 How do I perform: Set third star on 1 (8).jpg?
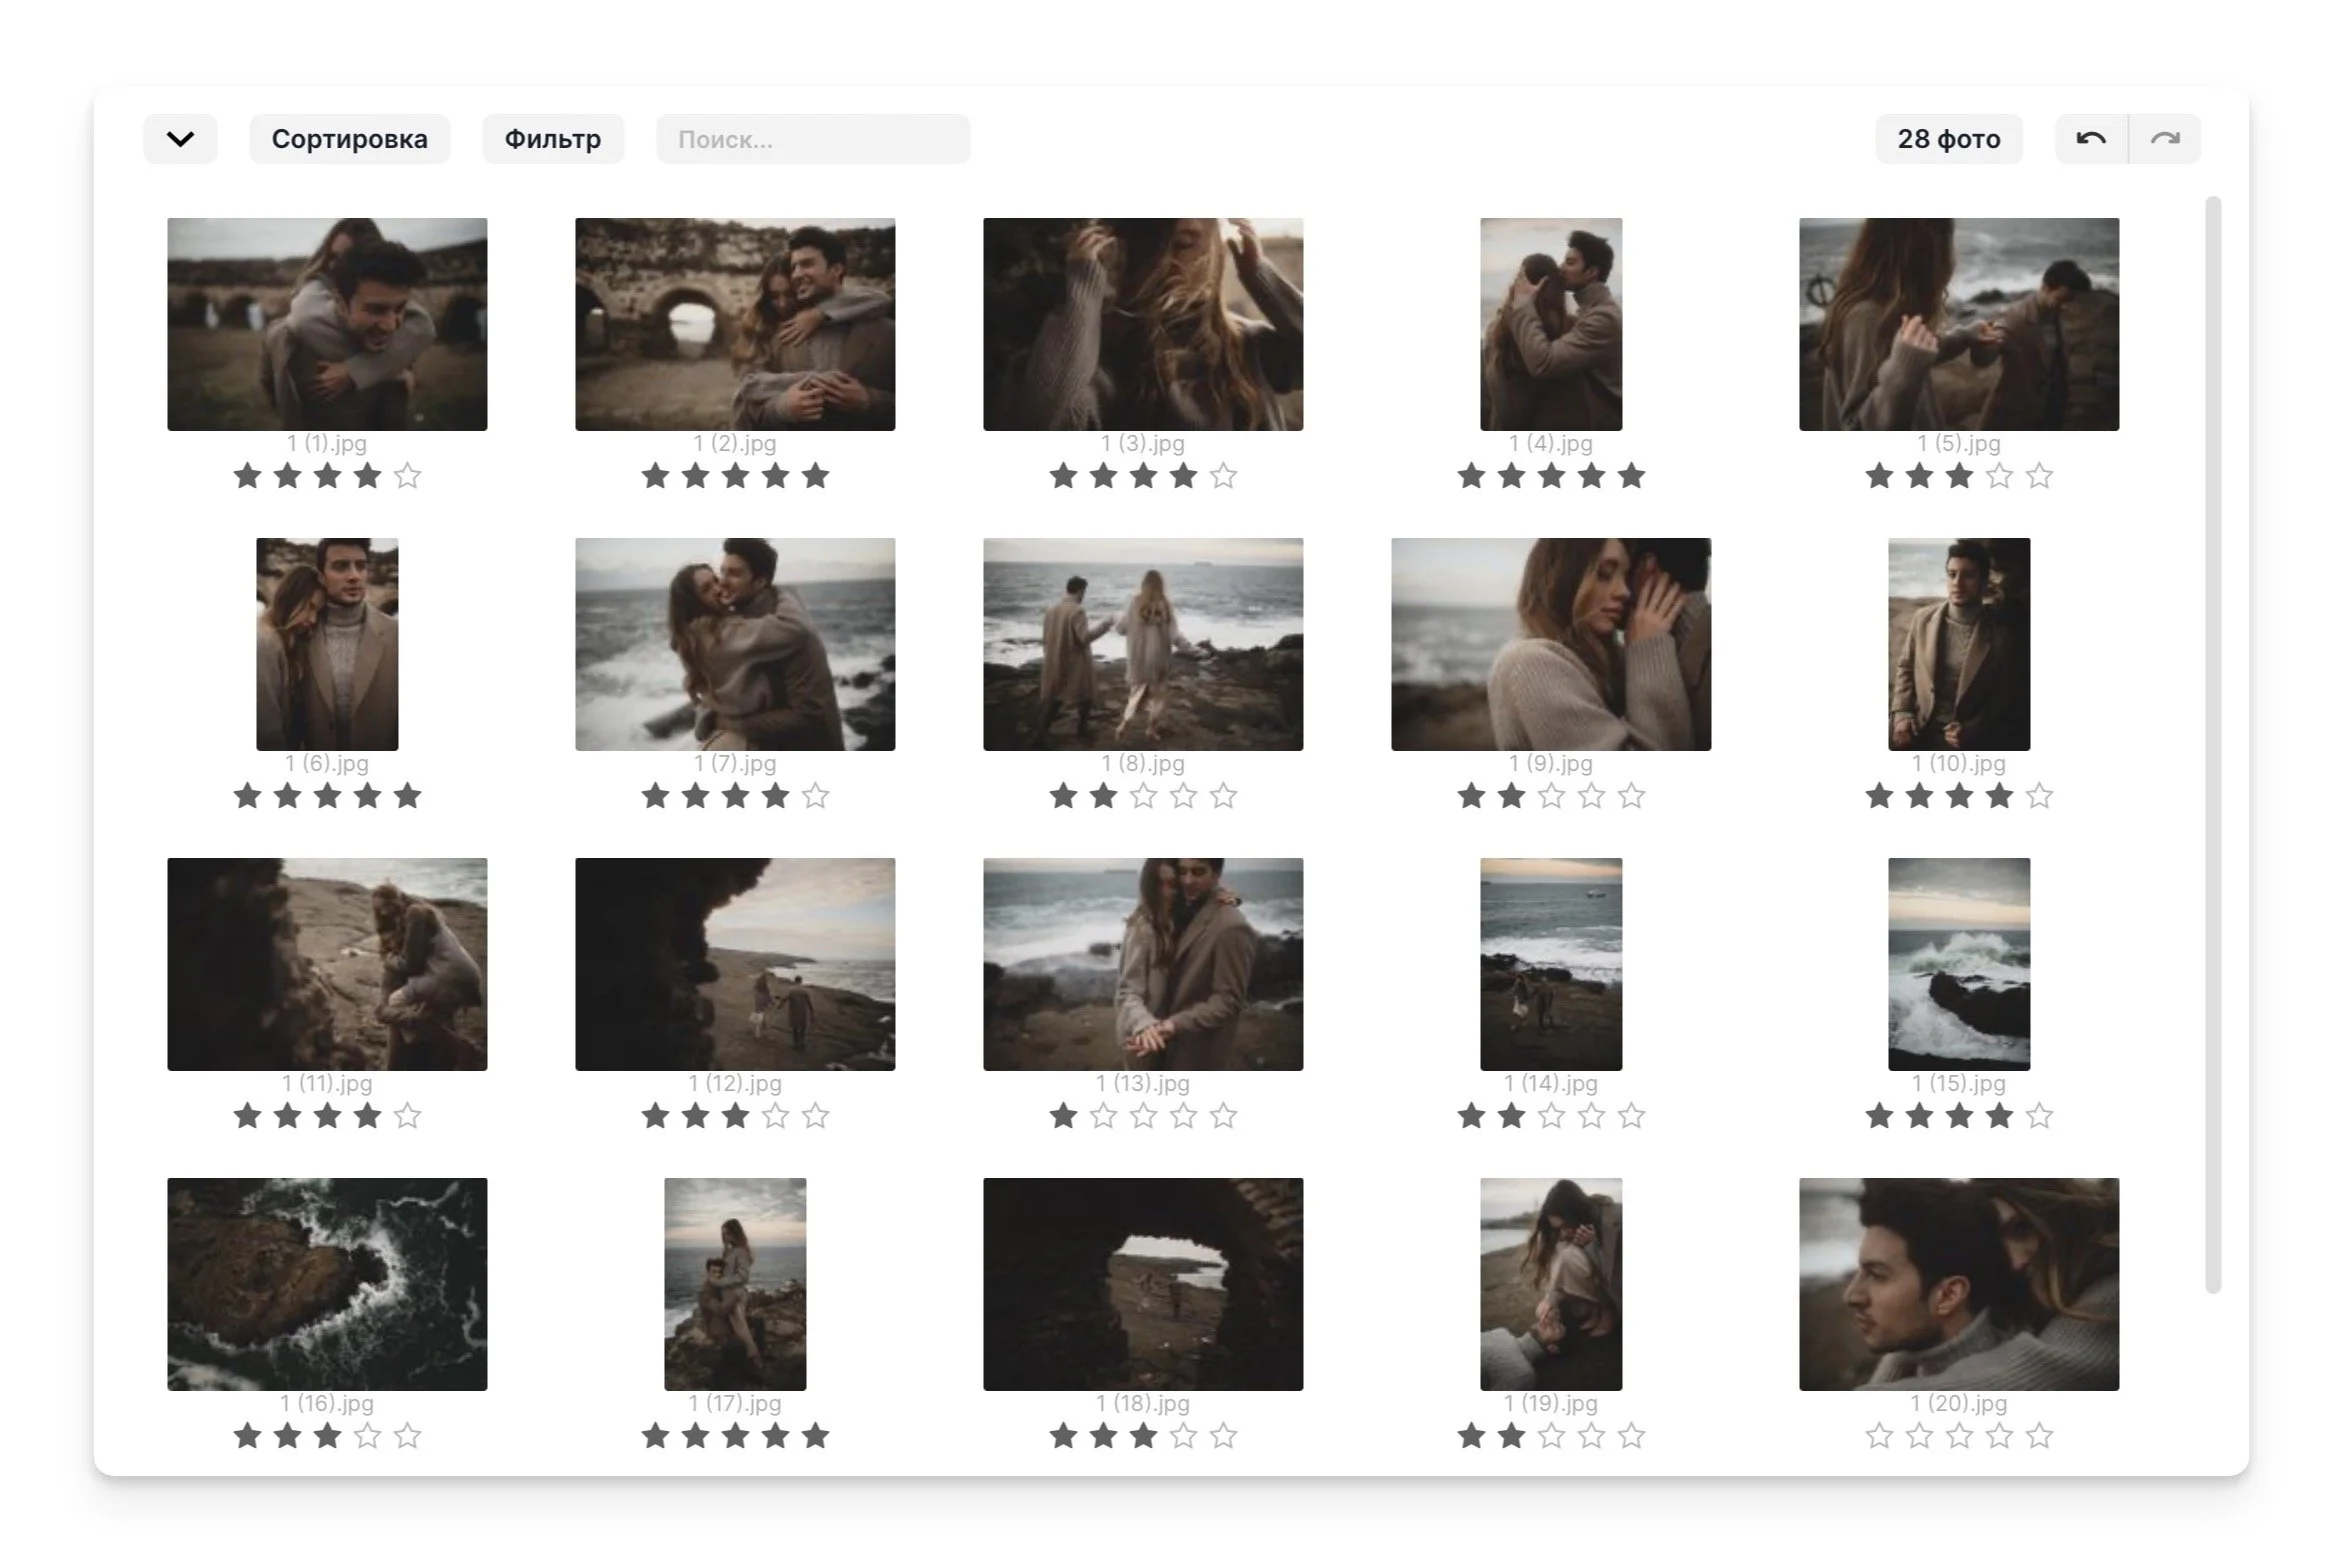(x=1143, y=796)
